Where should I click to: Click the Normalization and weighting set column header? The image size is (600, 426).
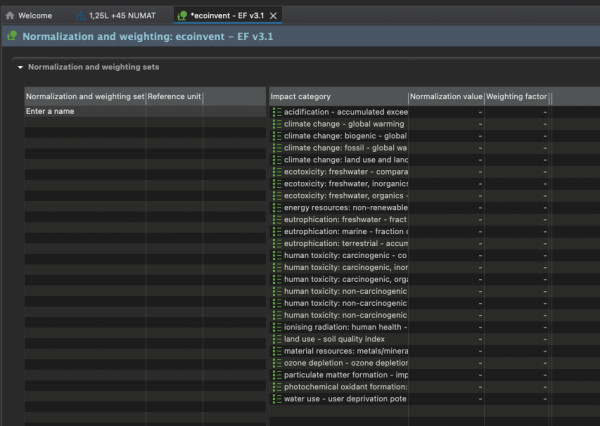(85, 96)
